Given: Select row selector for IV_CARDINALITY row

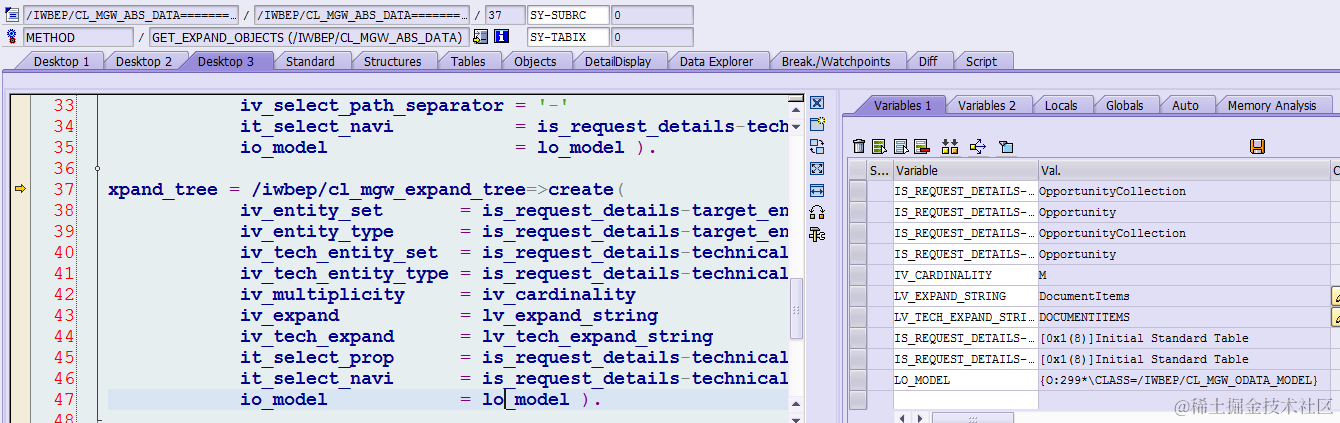Looking at the screenshot, I should pos(857,275).
